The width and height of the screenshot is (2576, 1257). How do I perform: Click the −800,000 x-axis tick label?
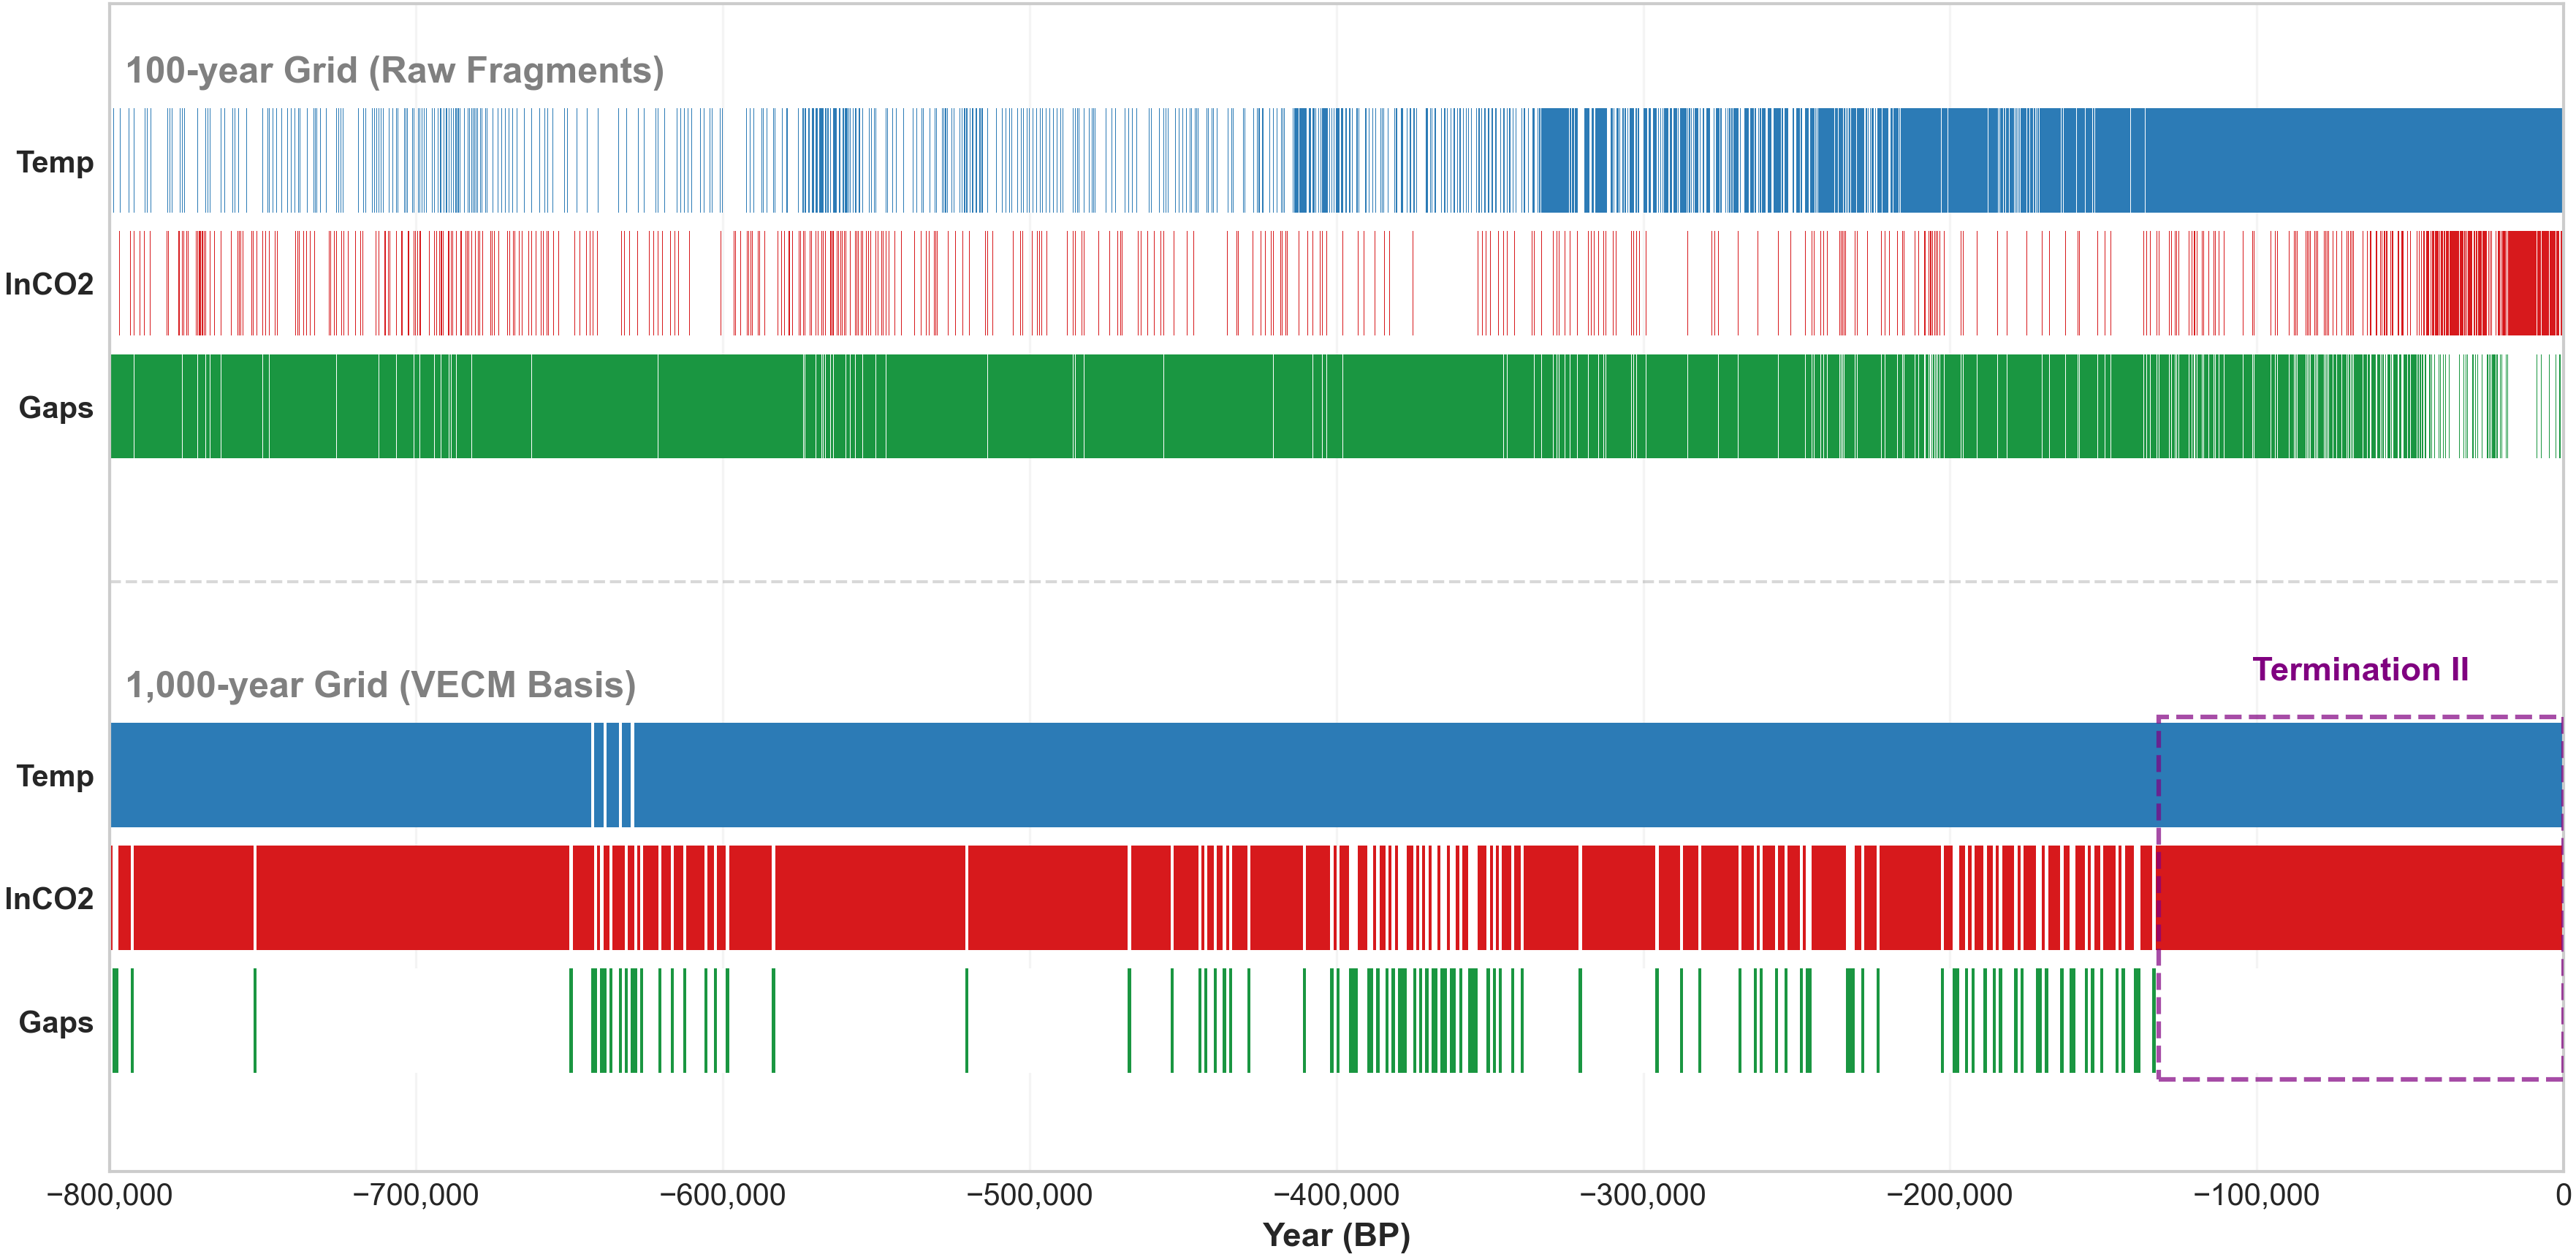(x=109, y=1194)
